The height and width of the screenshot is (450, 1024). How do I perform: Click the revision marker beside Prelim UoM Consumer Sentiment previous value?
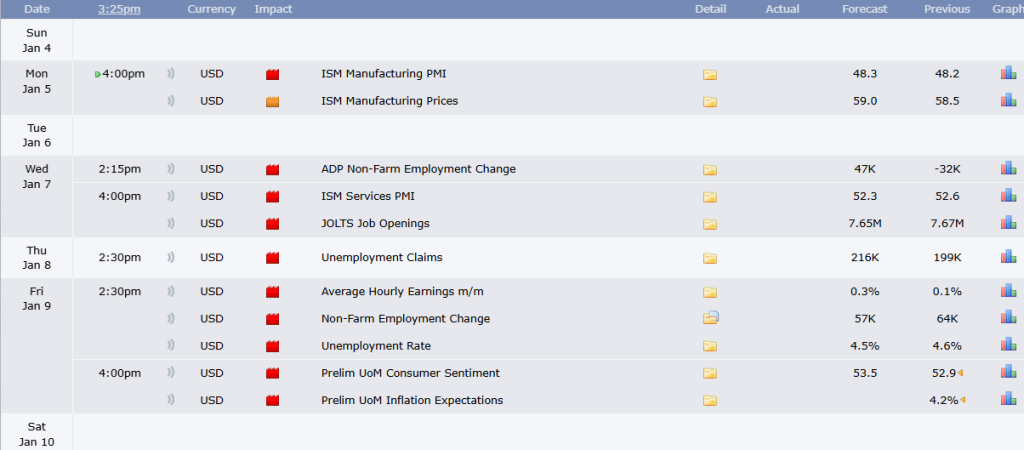coord(961,373)
